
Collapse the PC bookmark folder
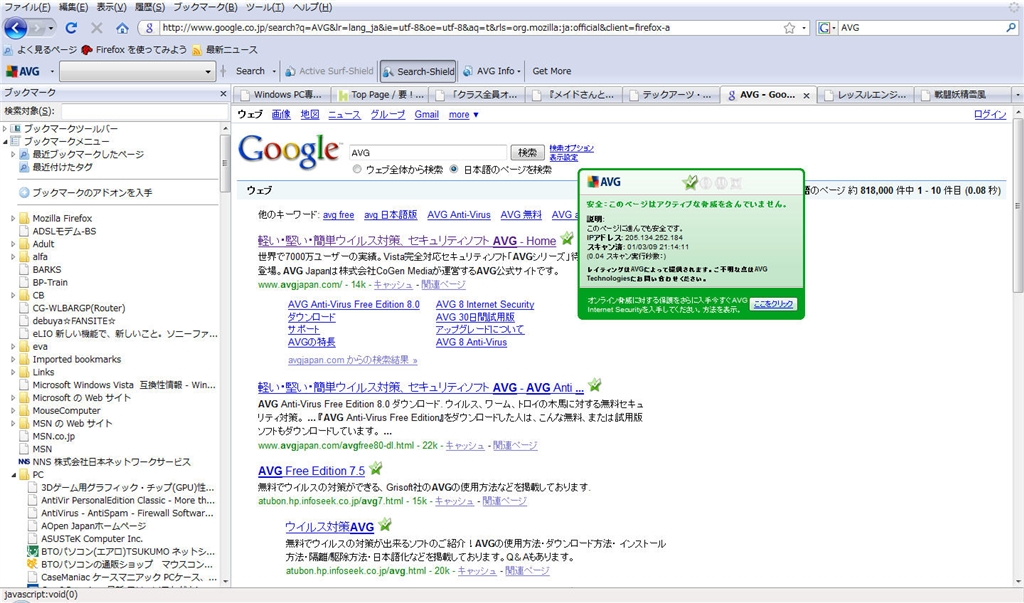[x=13, y=475]
